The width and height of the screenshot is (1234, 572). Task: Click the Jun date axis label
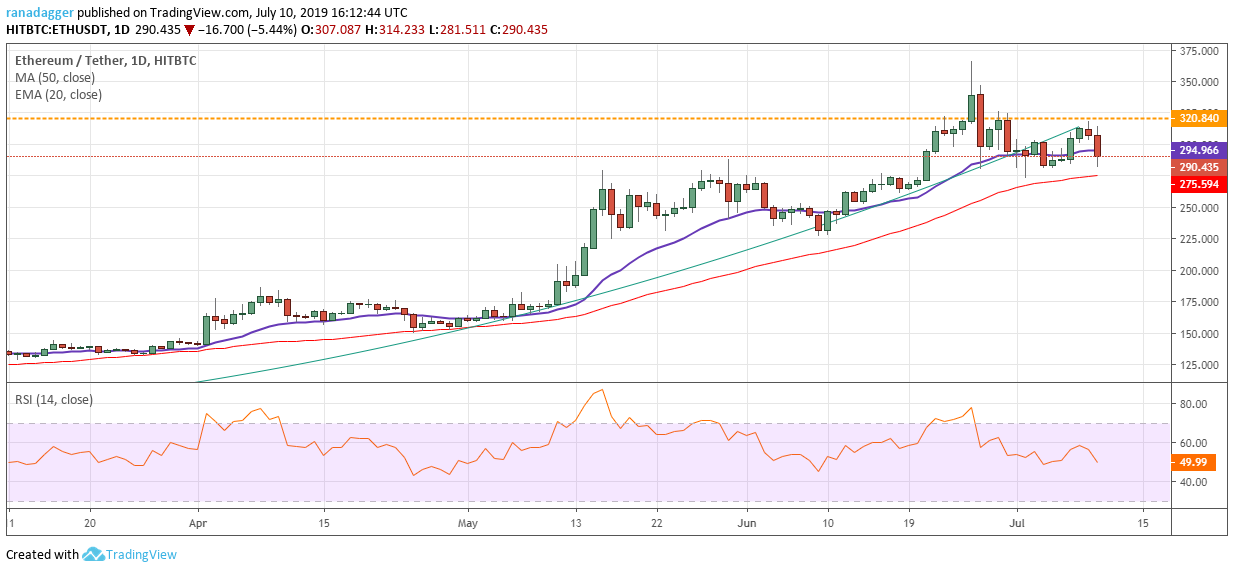tap(747, 522)
